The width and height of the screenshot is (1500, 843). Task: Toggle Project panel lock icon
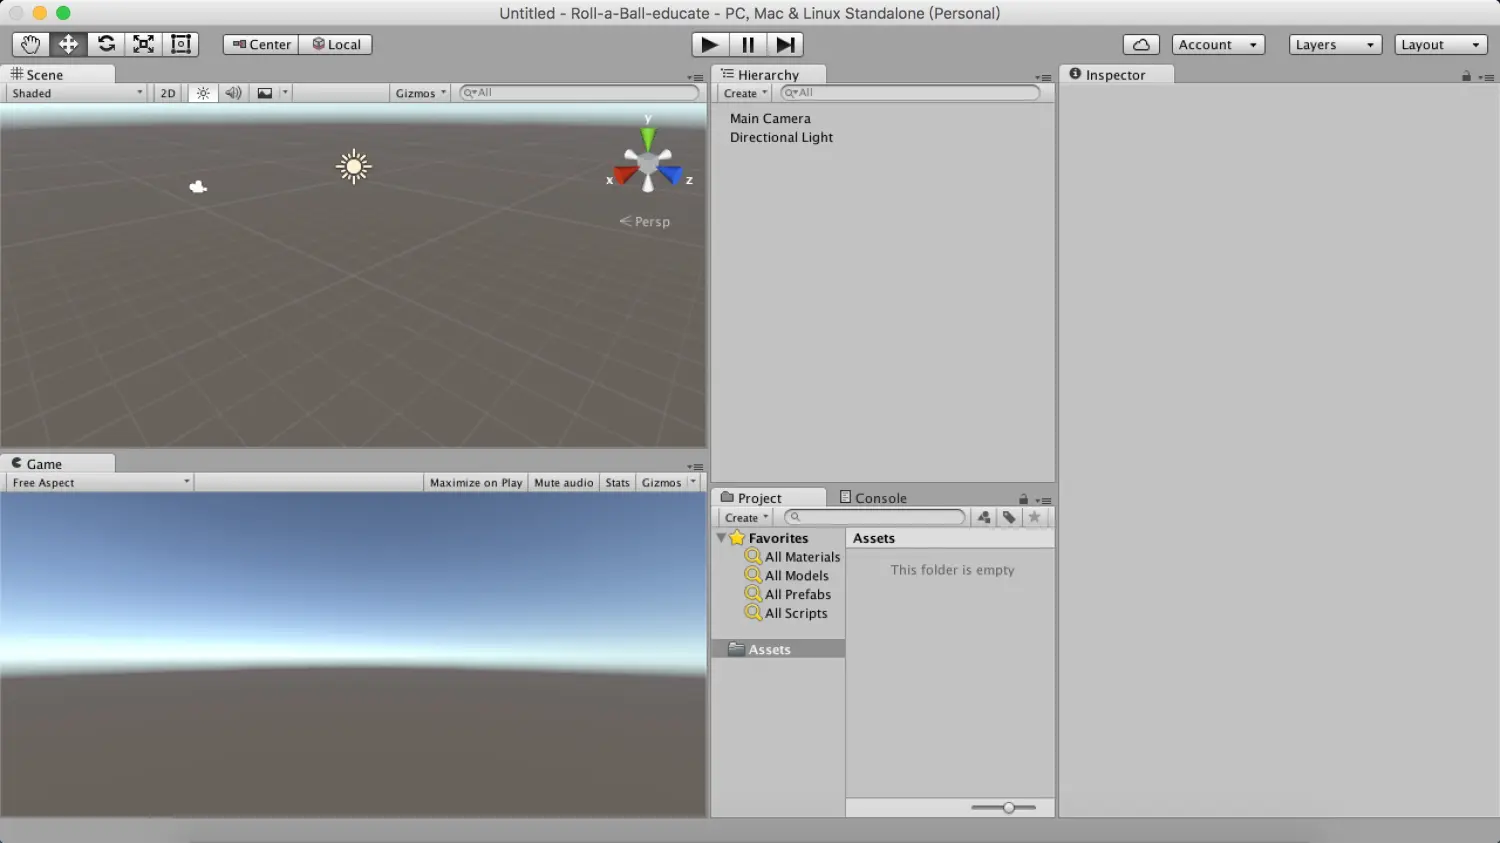[x=1023, y=499]
